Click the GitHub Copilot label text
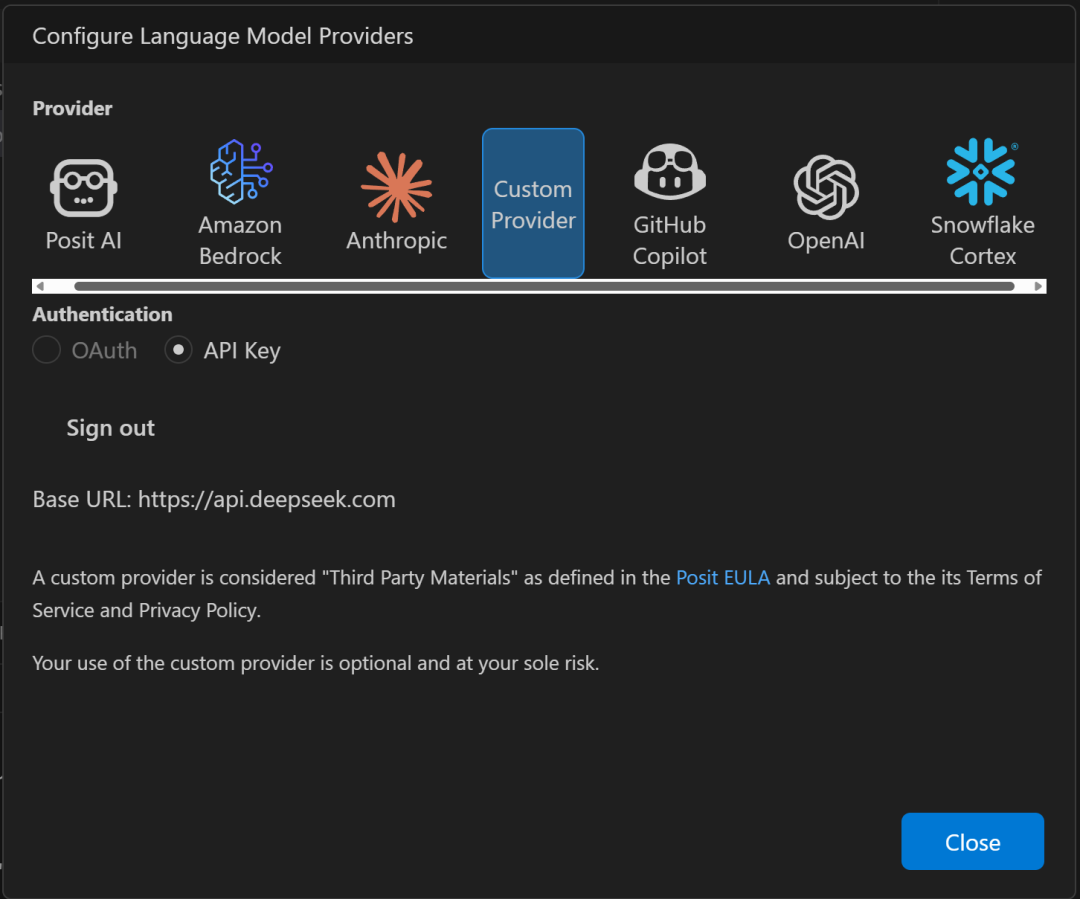 (x=669, y=240)
